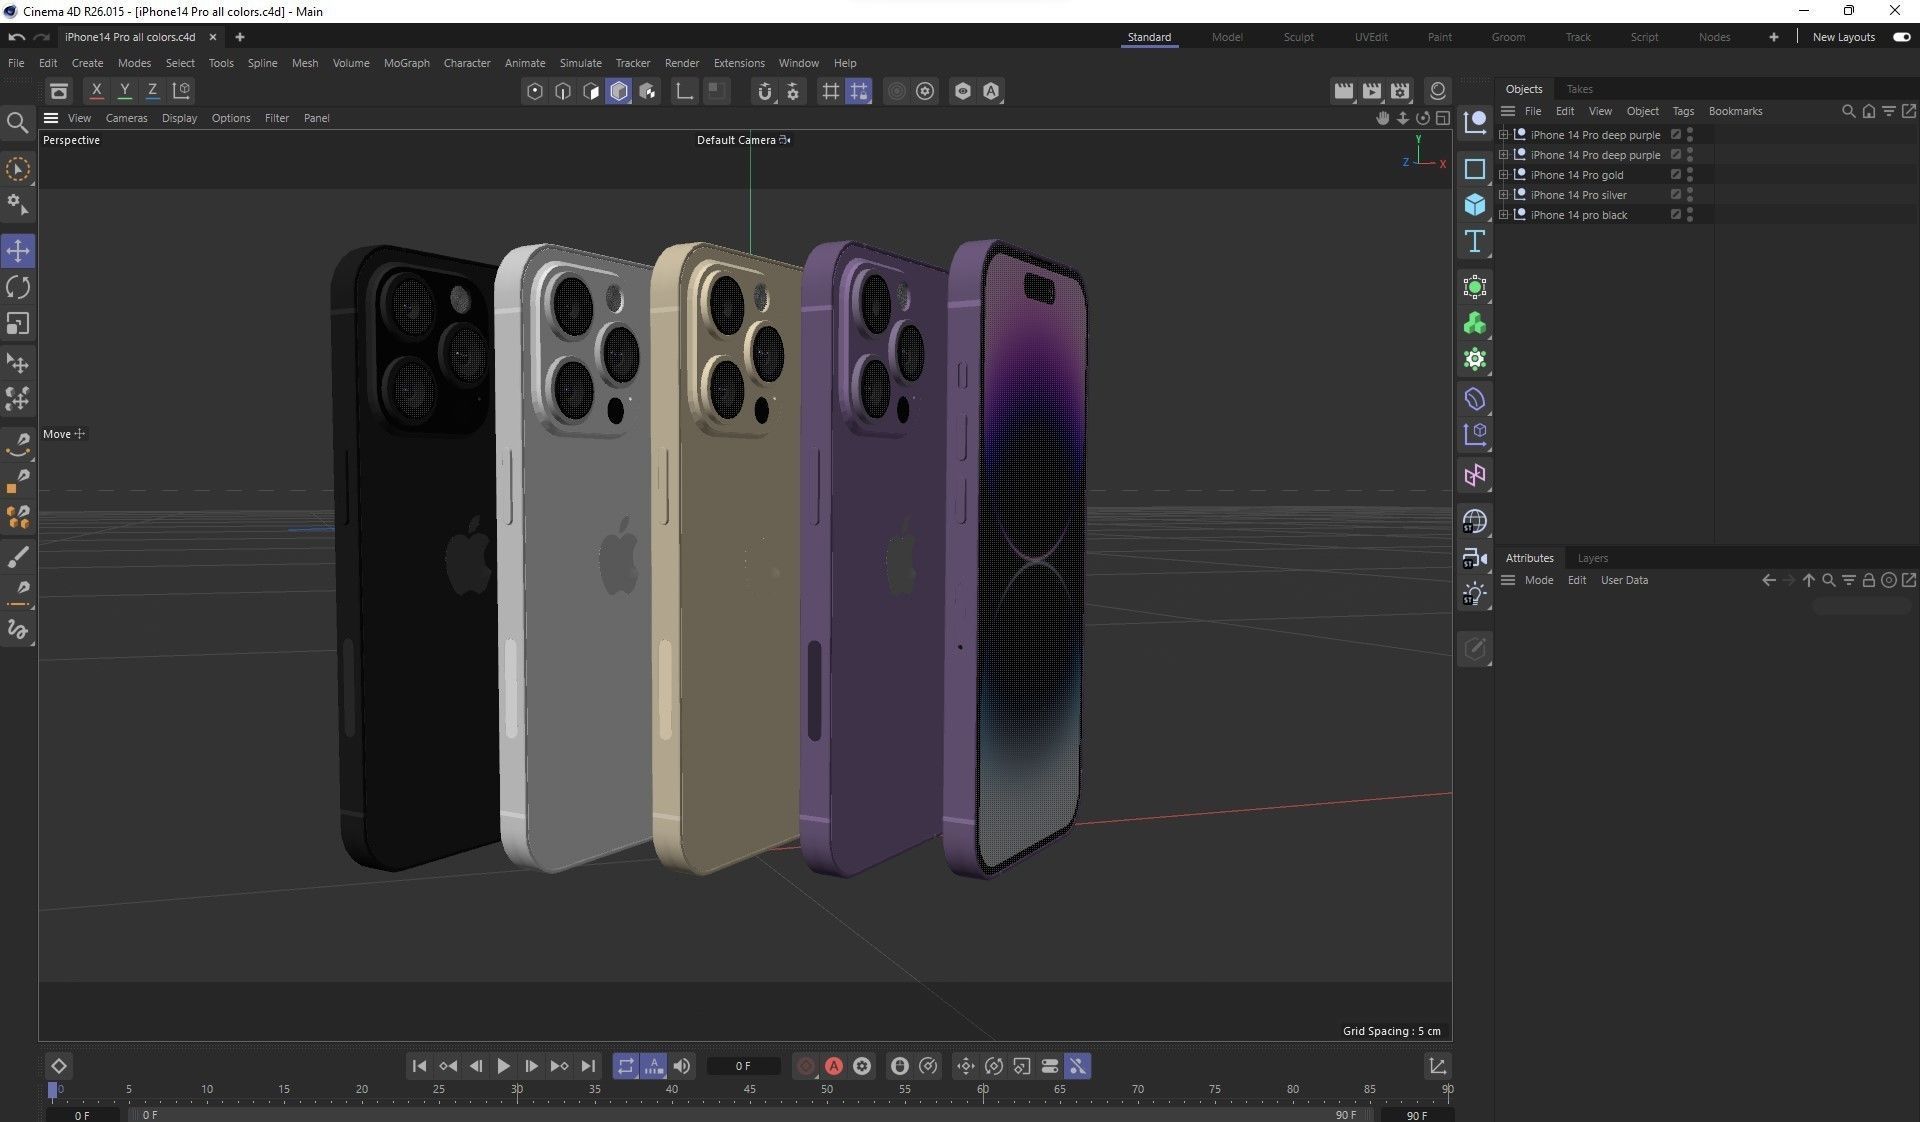
Task: Click the current frame field showing 0 F
Action: coord(742,1066)
